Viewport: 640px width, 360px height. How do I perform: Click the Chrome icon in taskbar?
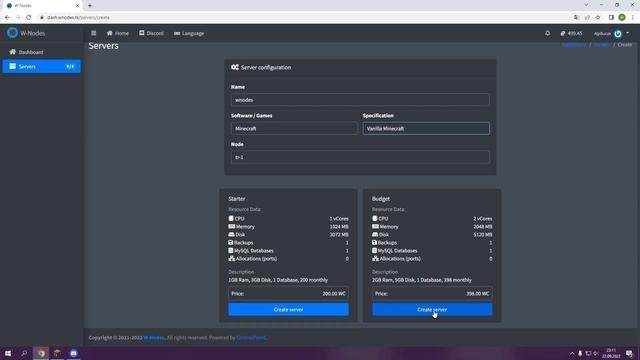[x=41, y=353]
